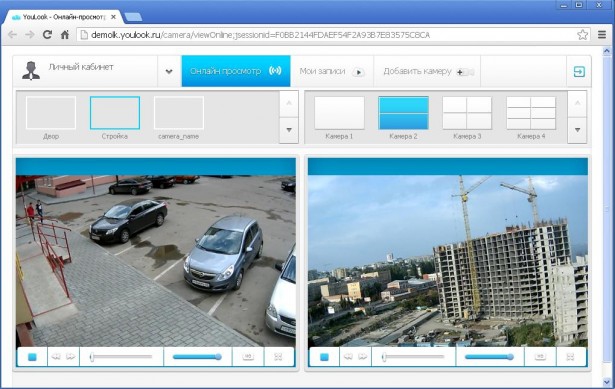The height and width of the screenshot is (389, 615).
Task: Click the browser forward button
Action: pos(30,35)
